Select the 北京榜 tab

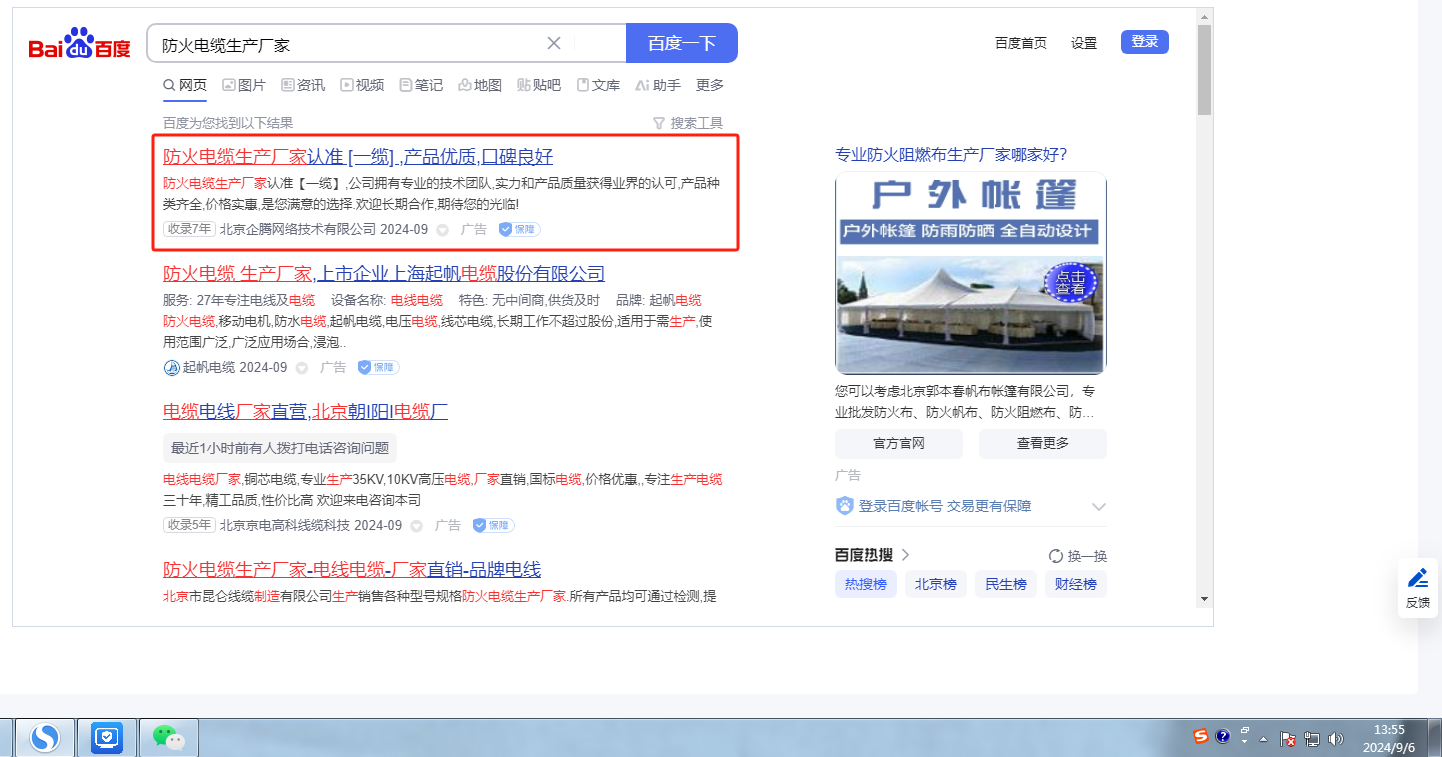point(936,584)
